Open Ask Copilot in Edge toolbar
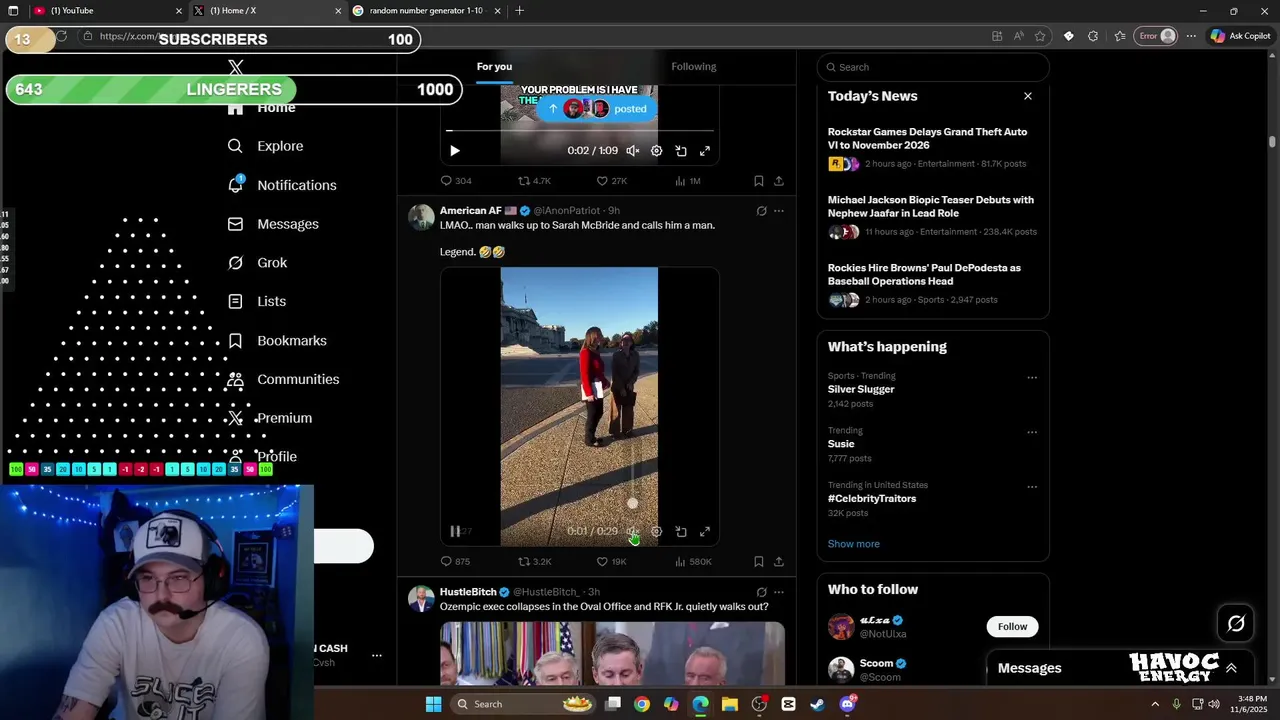Screen dimensions: 1280x720 [1240, 36]
